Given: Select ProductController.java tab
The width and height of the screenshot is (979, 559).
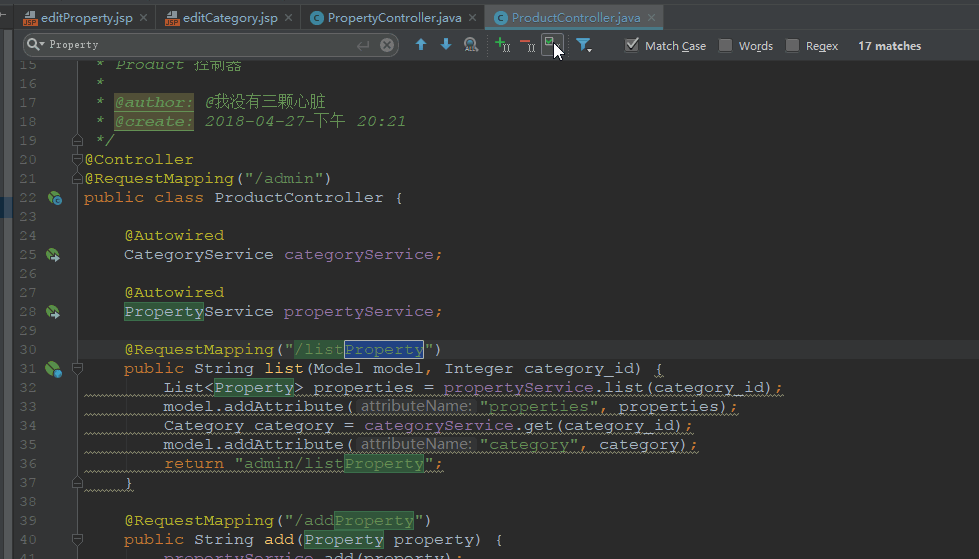Looking at the screenshot, I should coord(576,17).
